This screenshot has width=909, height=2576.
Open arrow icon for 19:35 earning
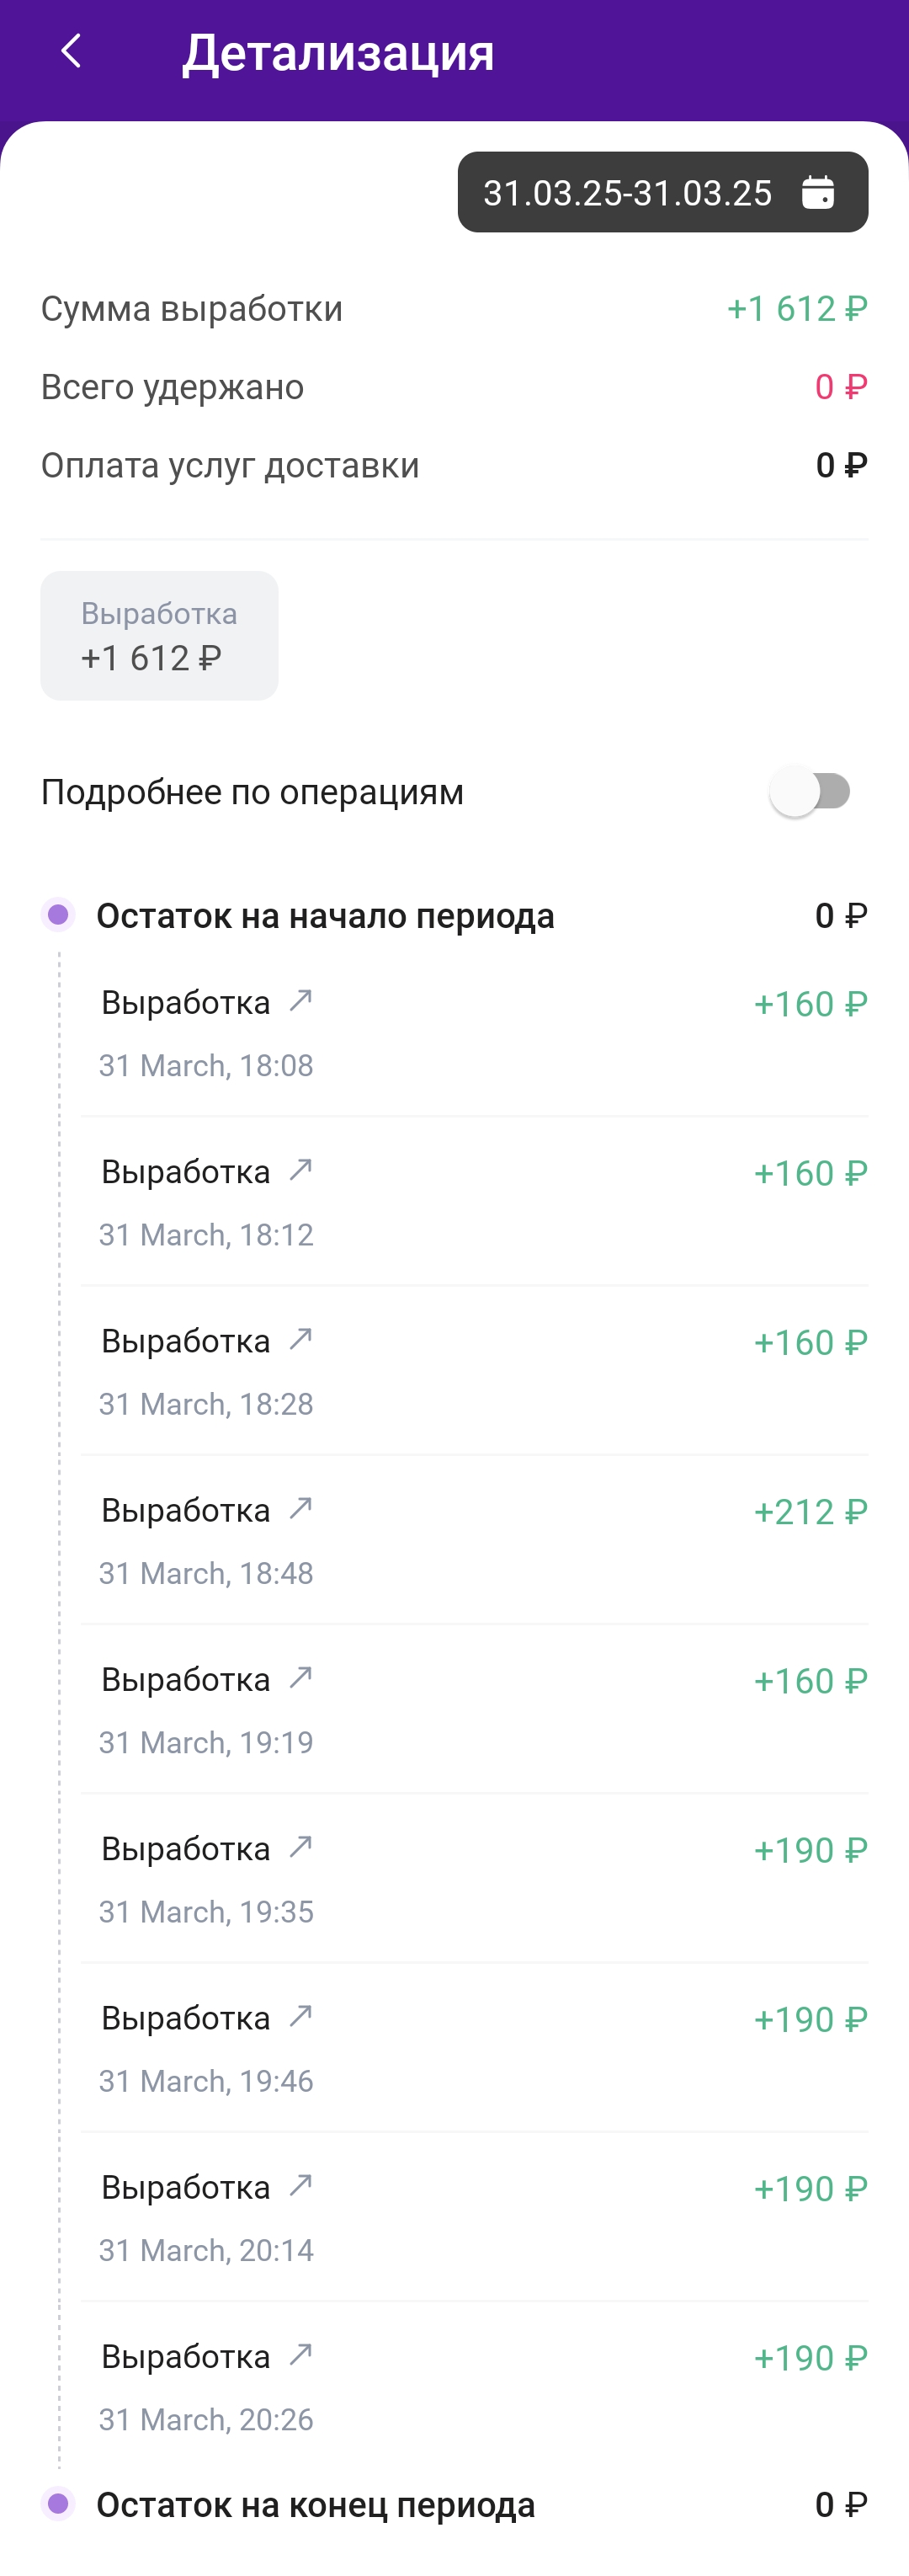(x=301, y=1847)
